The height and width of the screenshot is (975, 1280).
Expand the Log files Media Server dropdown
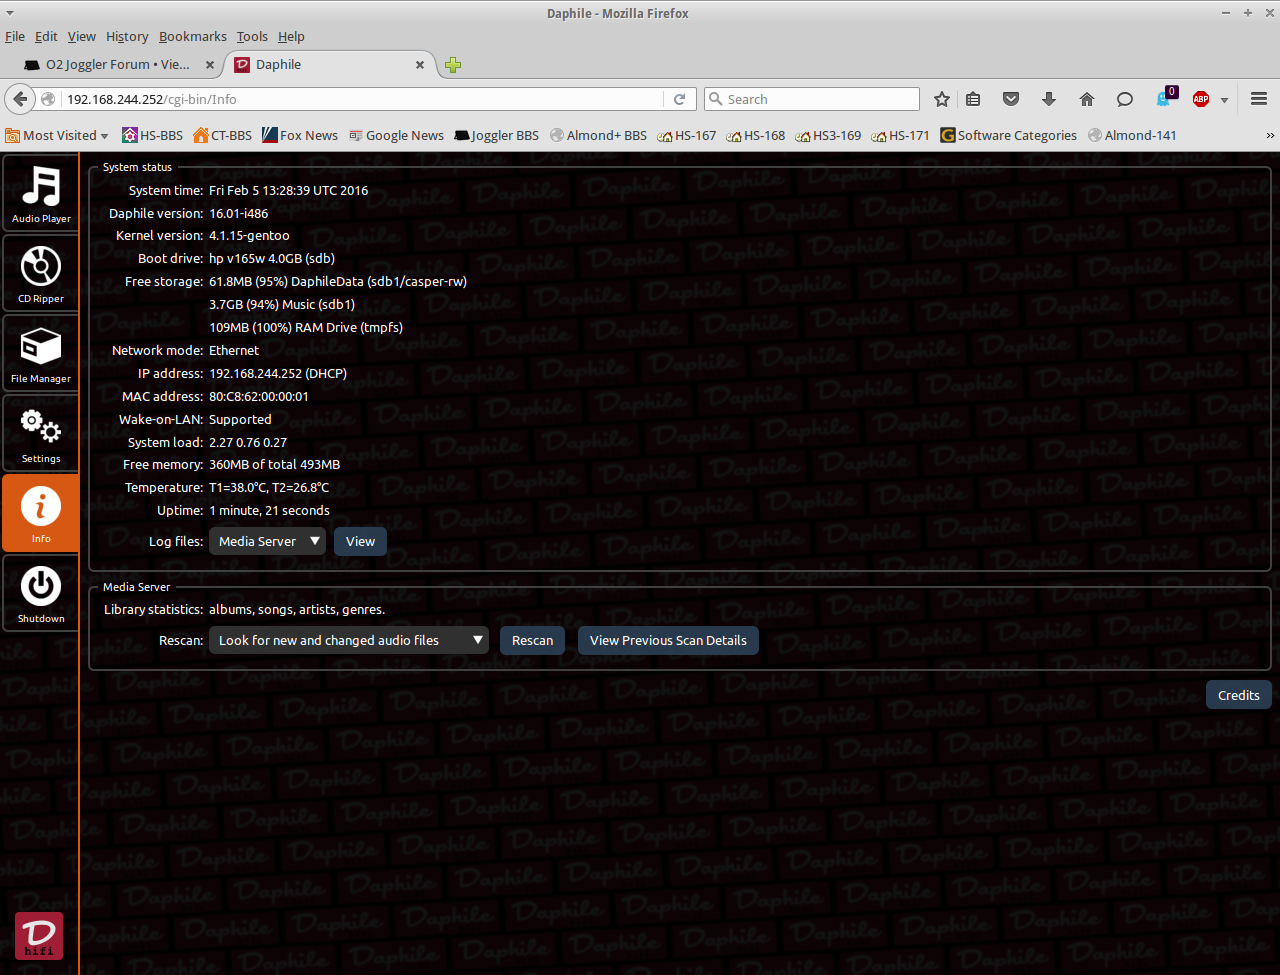(268, 541)
